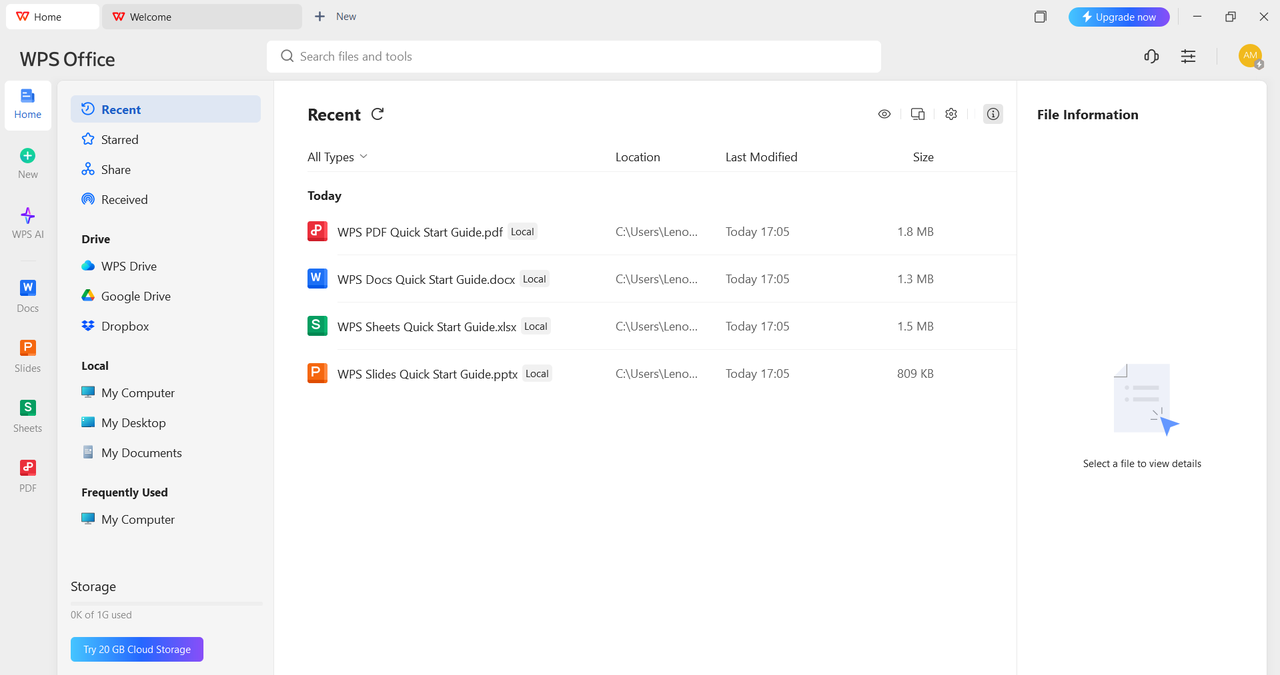Open WPS Drive
This screenshot has width=1280, height=675.
(165, 266)
